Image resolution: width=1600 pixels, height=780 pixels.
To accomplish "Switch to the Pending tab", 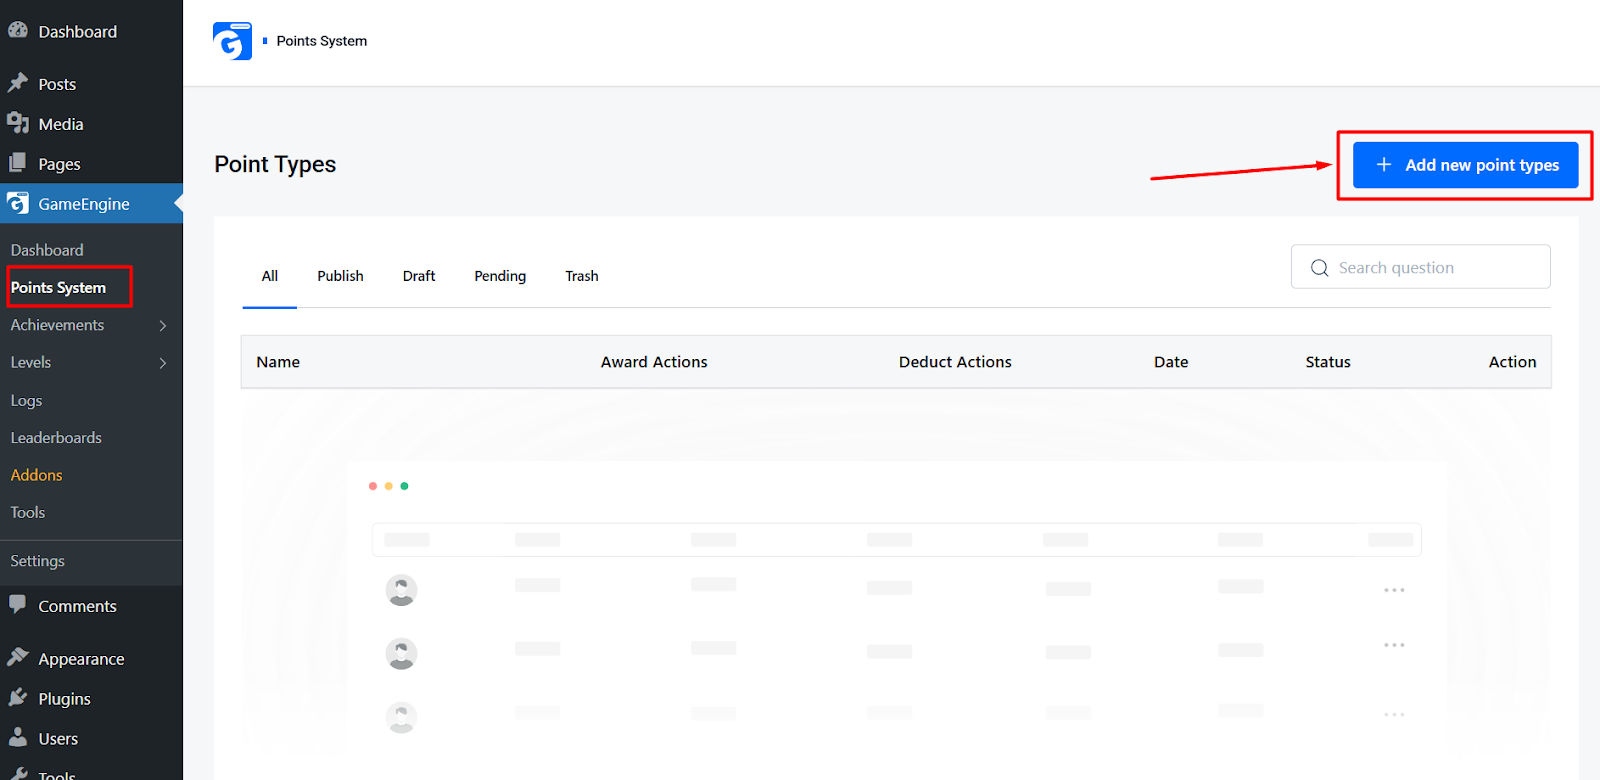I will (500, 276).
